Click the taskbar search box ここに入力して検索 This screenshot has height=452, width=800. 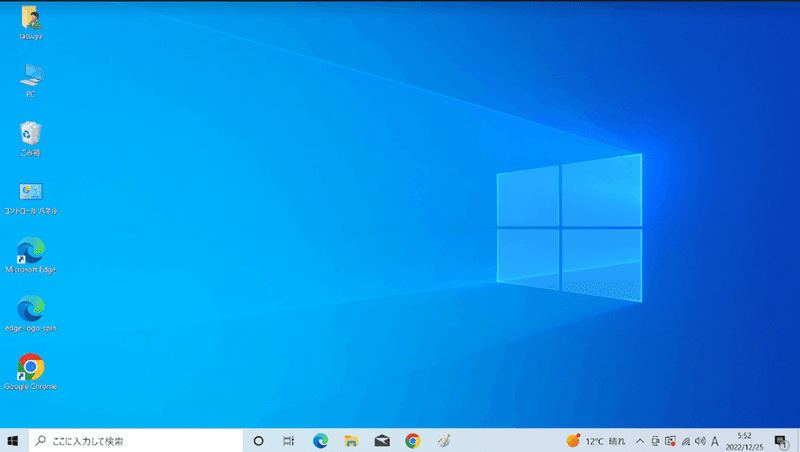point(136,441)
